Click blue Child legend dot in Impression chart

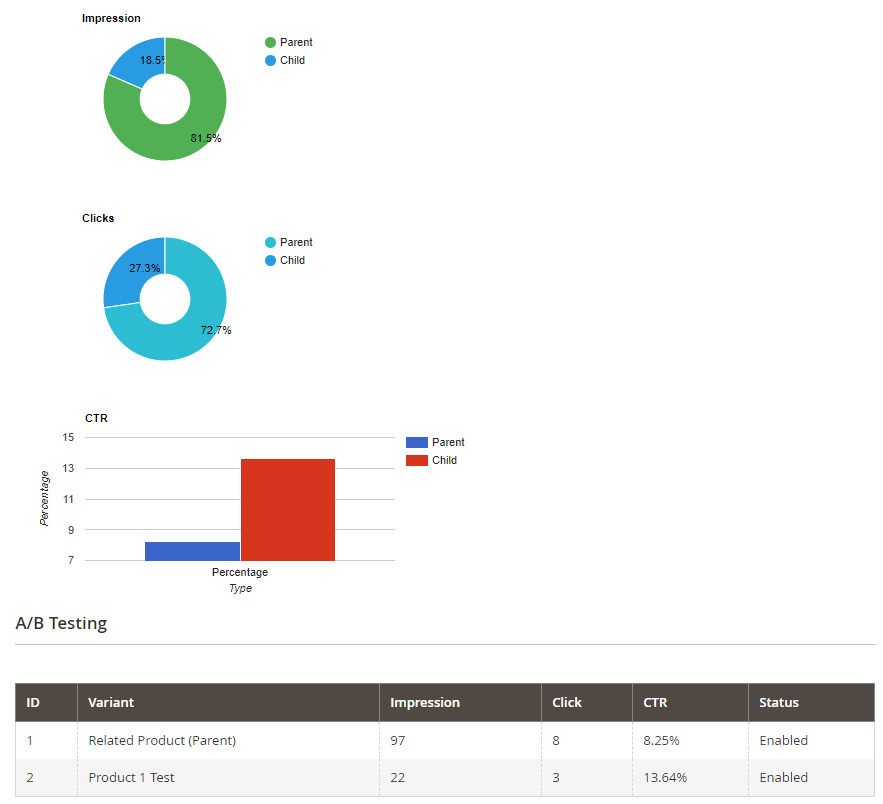[270, 61]
